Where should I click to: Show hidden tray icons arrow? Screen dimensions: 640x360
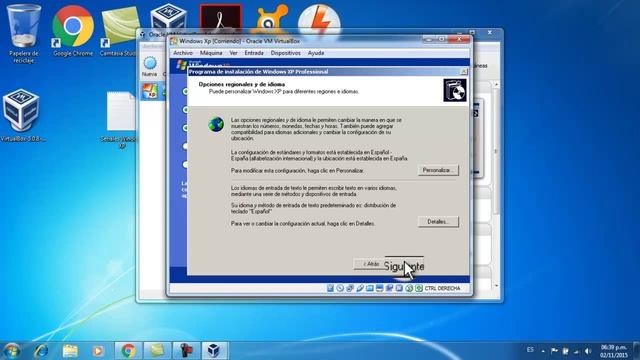(x=543, y=351)
